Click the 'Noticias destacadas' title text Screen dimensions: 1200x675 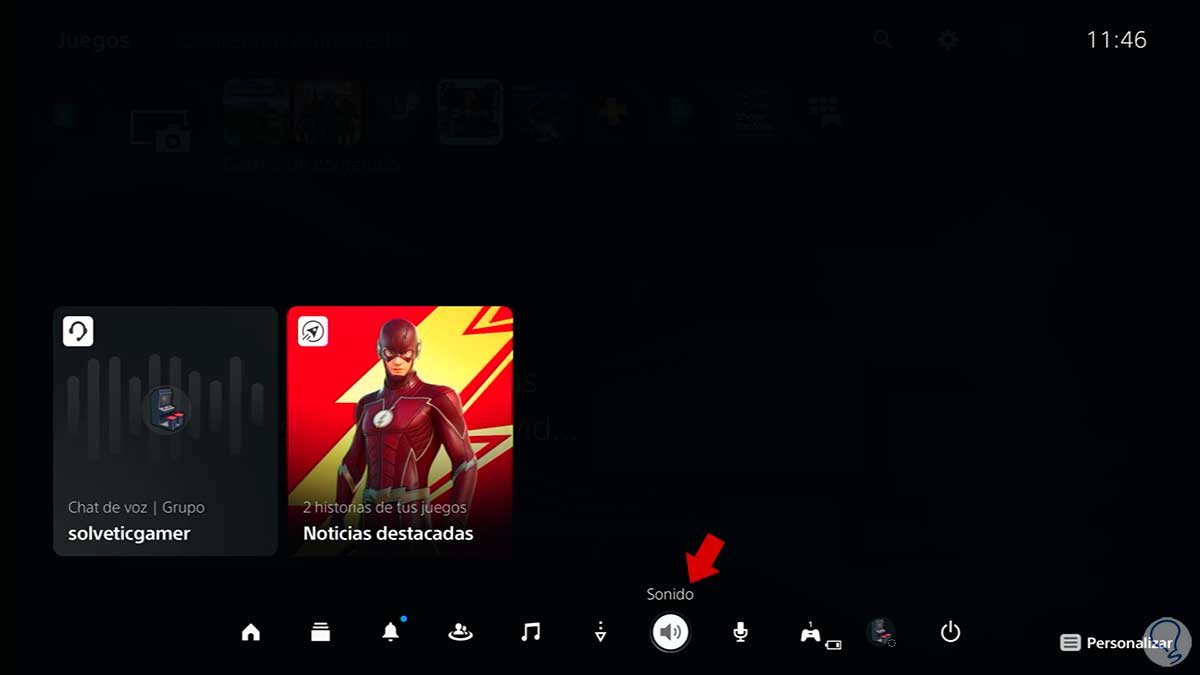click(x=388, y=533)
